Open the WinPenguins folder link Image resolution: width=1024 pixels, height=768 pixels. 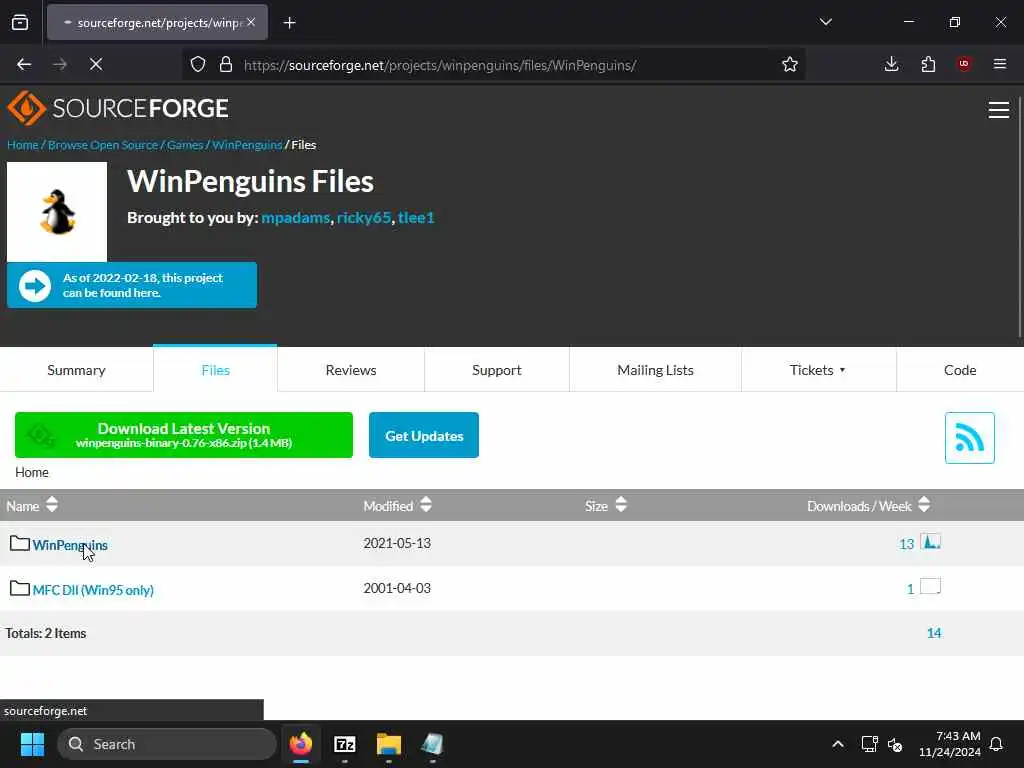[x=70, y=545]
